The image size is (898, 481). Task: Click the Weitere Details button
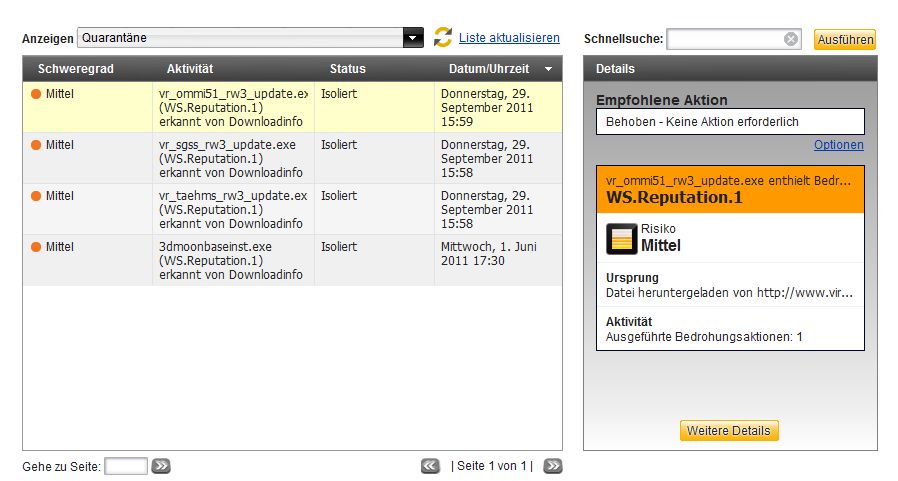click(729, 431)
